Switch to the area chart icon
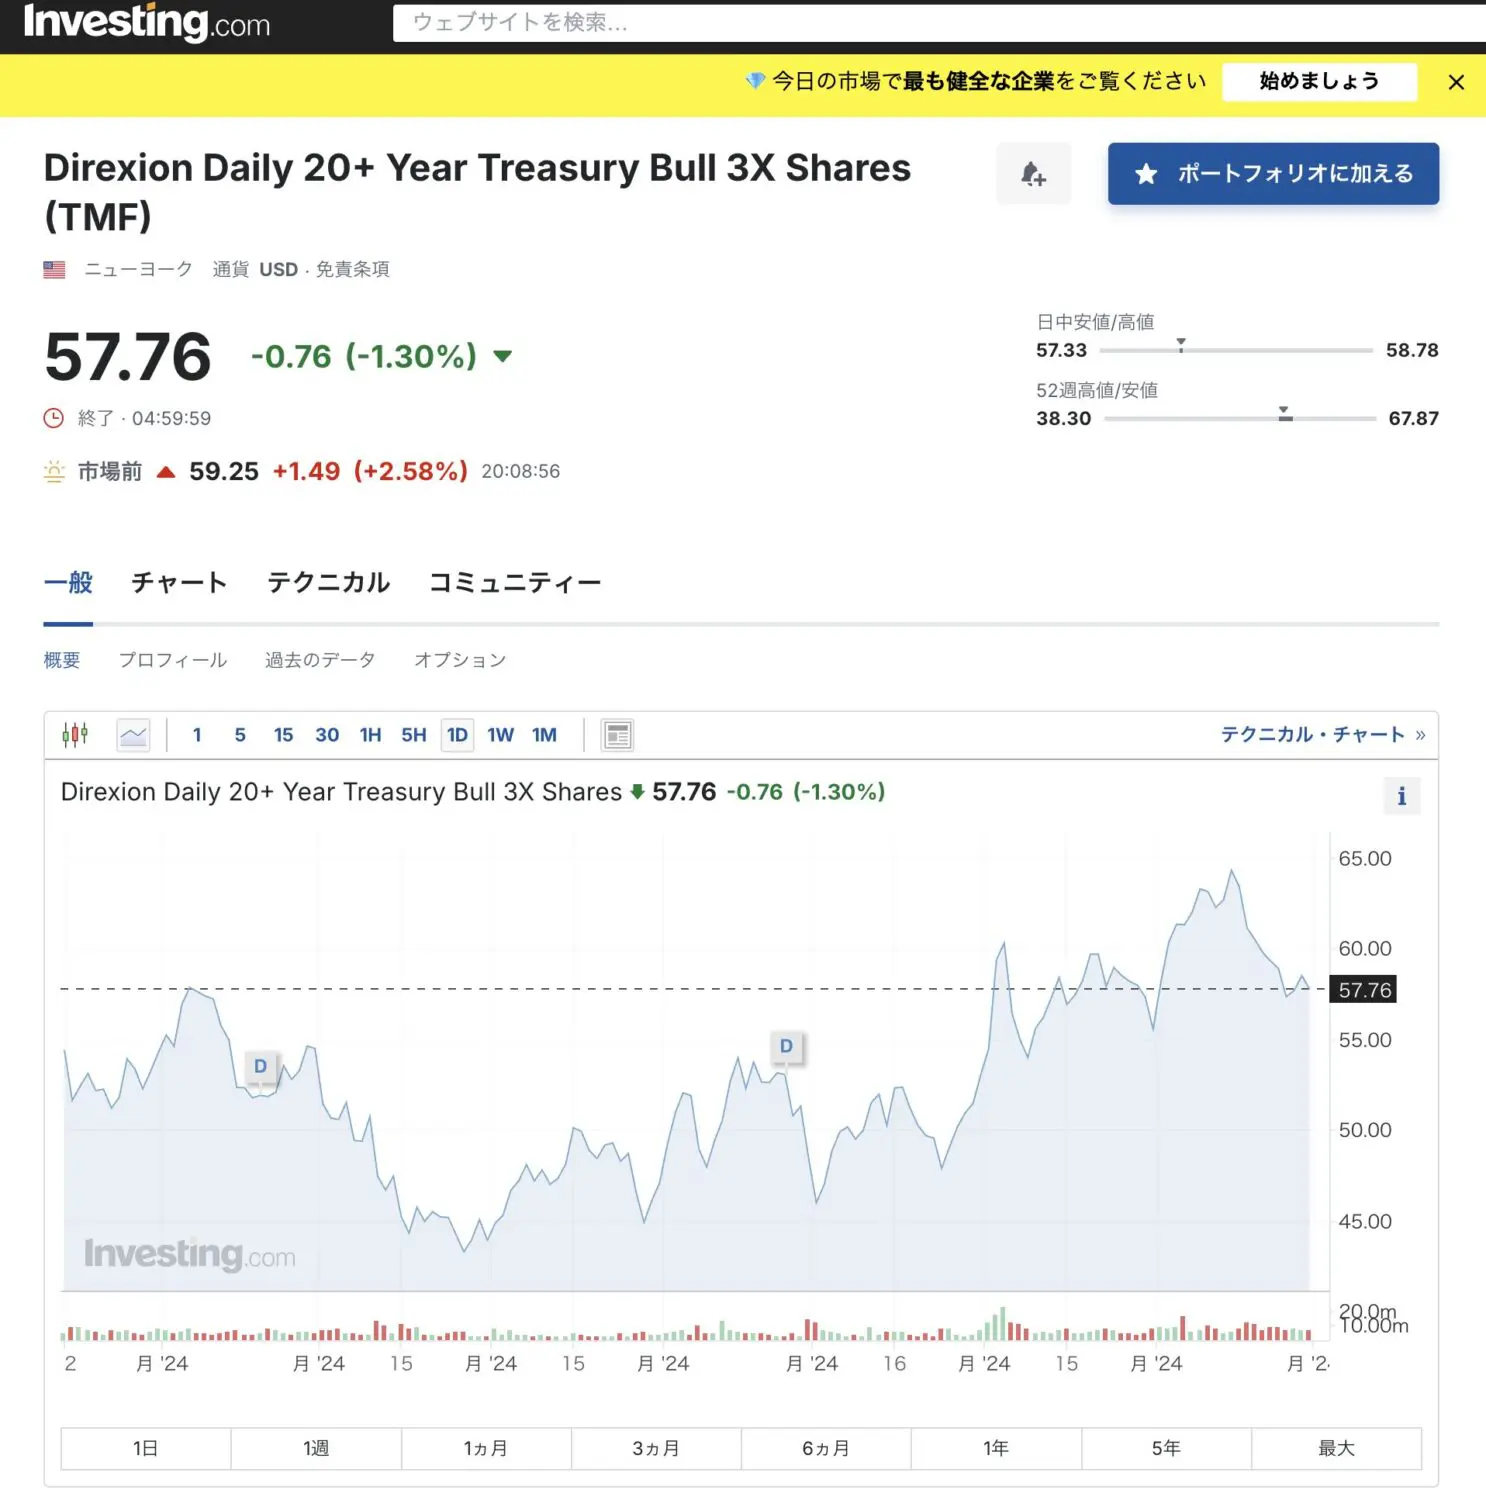 point(133,735)
